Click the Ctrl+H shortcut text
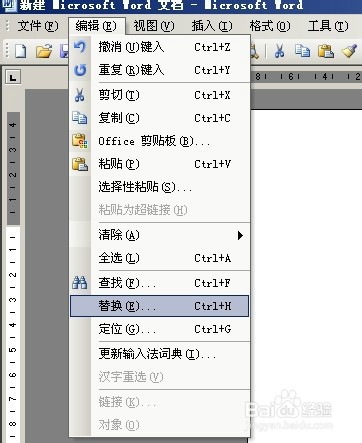The height and width of the screenshot is (443, 362). click(213, 306)
